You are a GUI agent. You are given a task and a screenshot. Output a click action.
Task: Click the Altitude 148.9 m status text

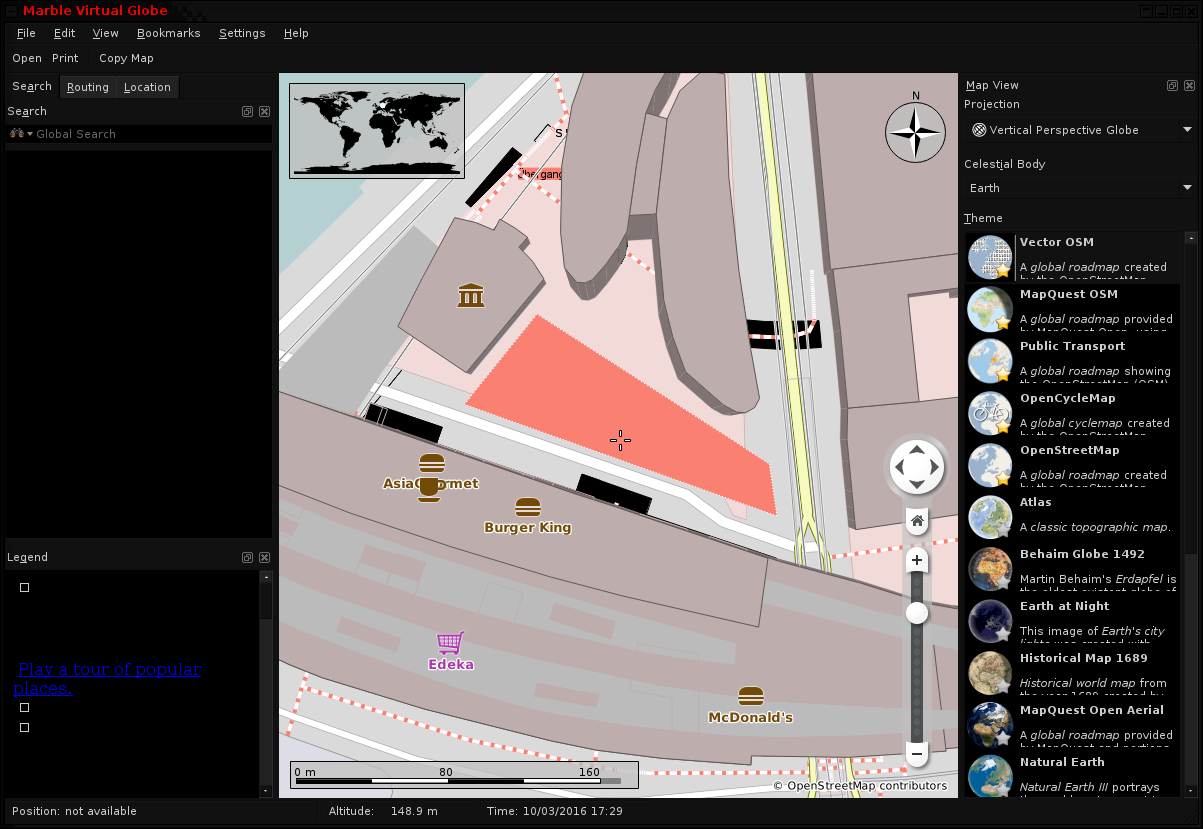[x=383, y=811]
